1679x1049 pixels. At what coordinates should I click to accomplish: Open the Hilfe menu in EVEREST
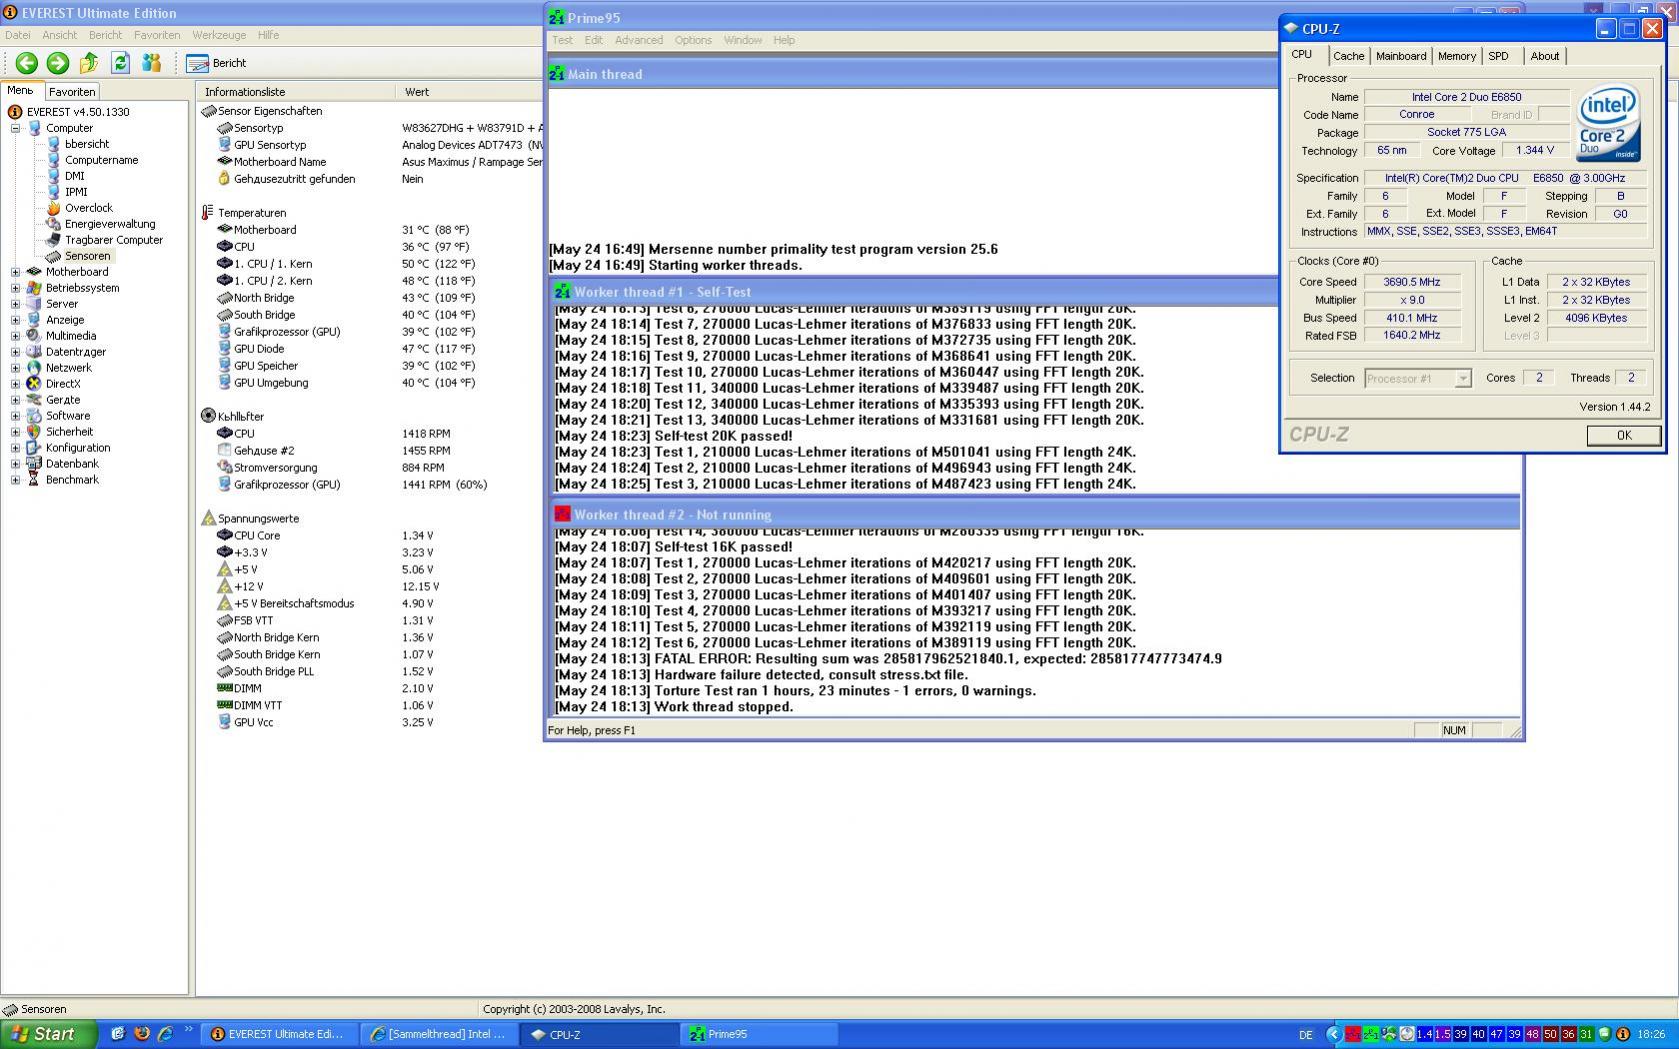(x=268, y=35)
